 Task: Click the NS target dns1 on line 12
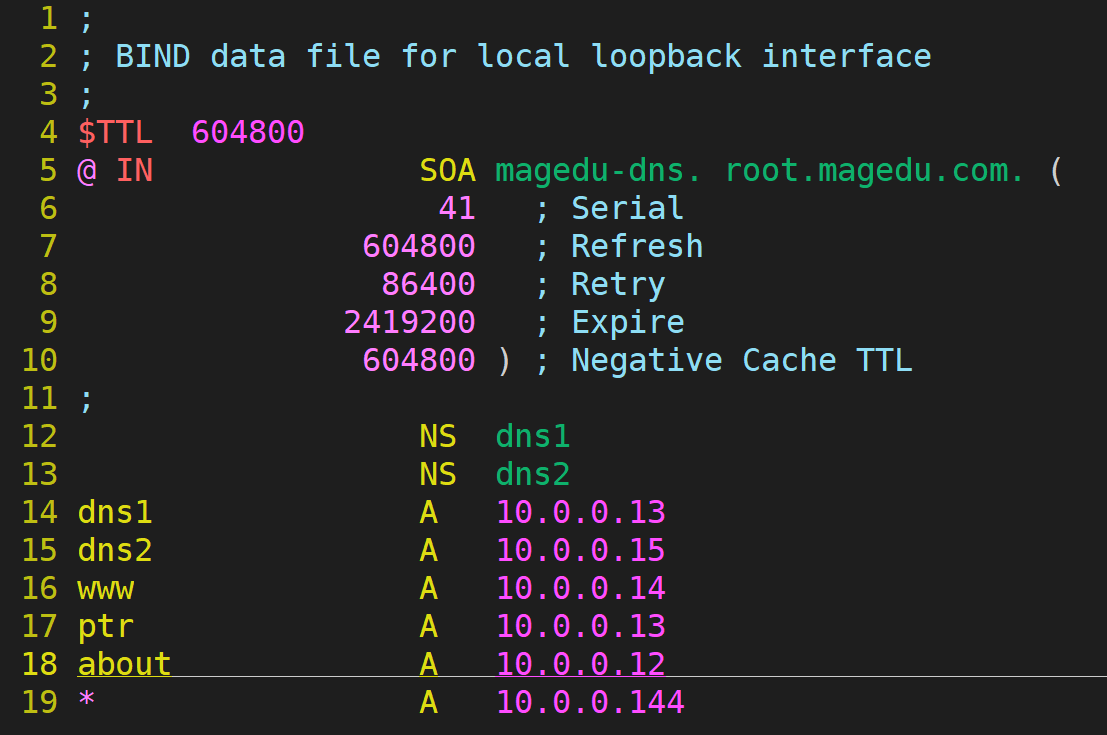533,437
